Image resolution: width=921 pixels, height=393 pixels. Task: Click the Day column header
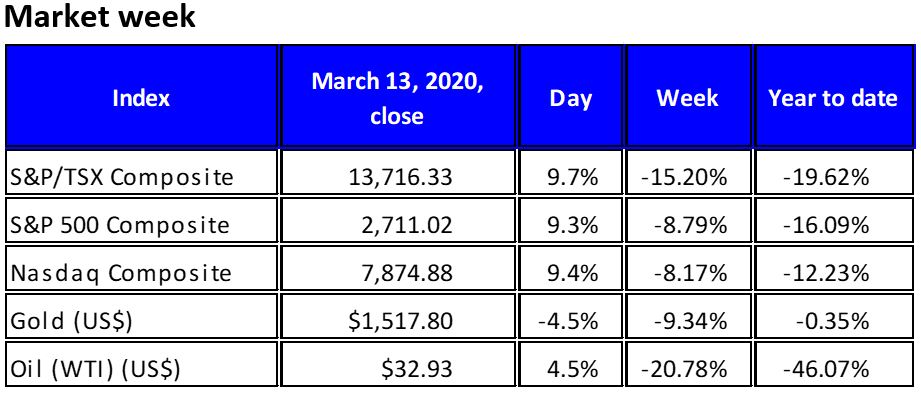tap(570, 96)
